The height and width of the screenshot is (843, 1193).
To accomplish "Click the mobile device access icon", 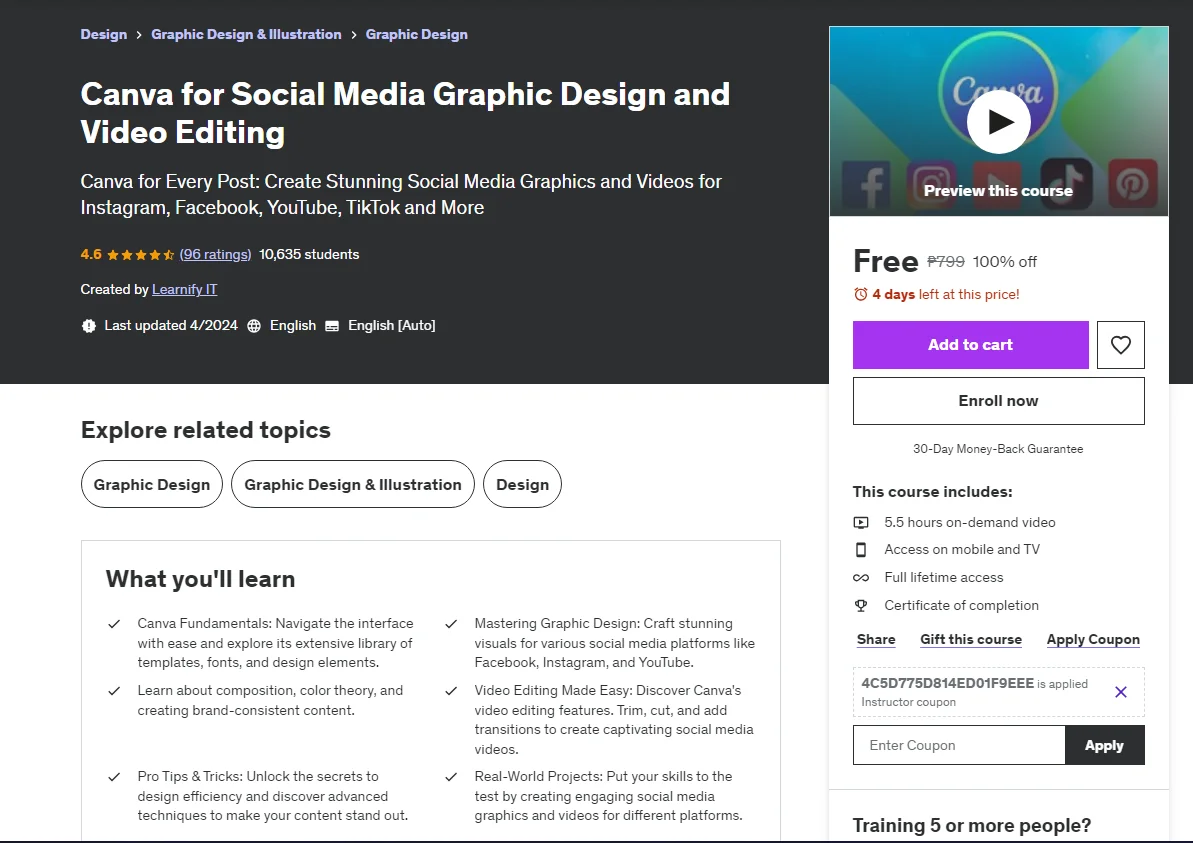I will [861, 549].
